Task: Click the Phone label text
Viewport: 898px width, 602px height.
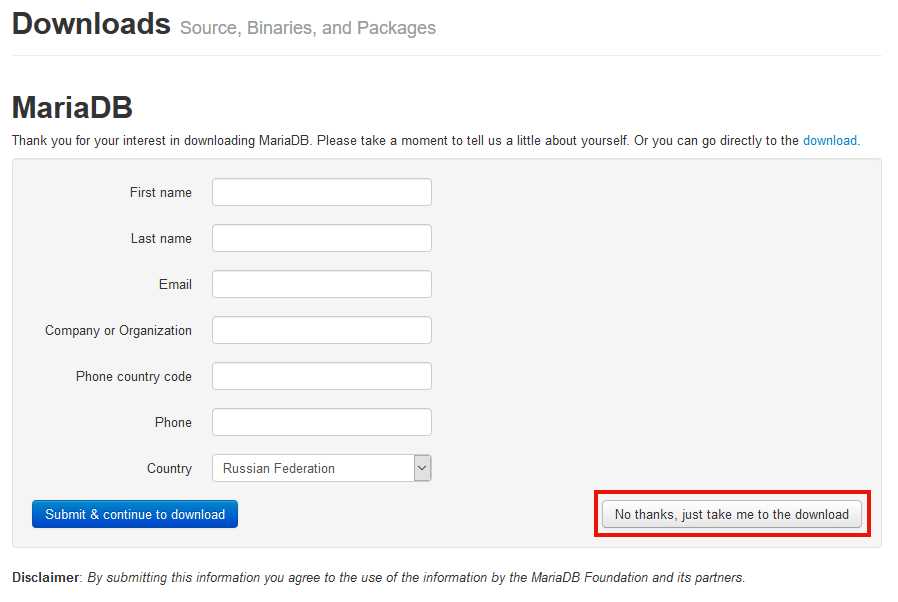Action: (x=173, y=422)
